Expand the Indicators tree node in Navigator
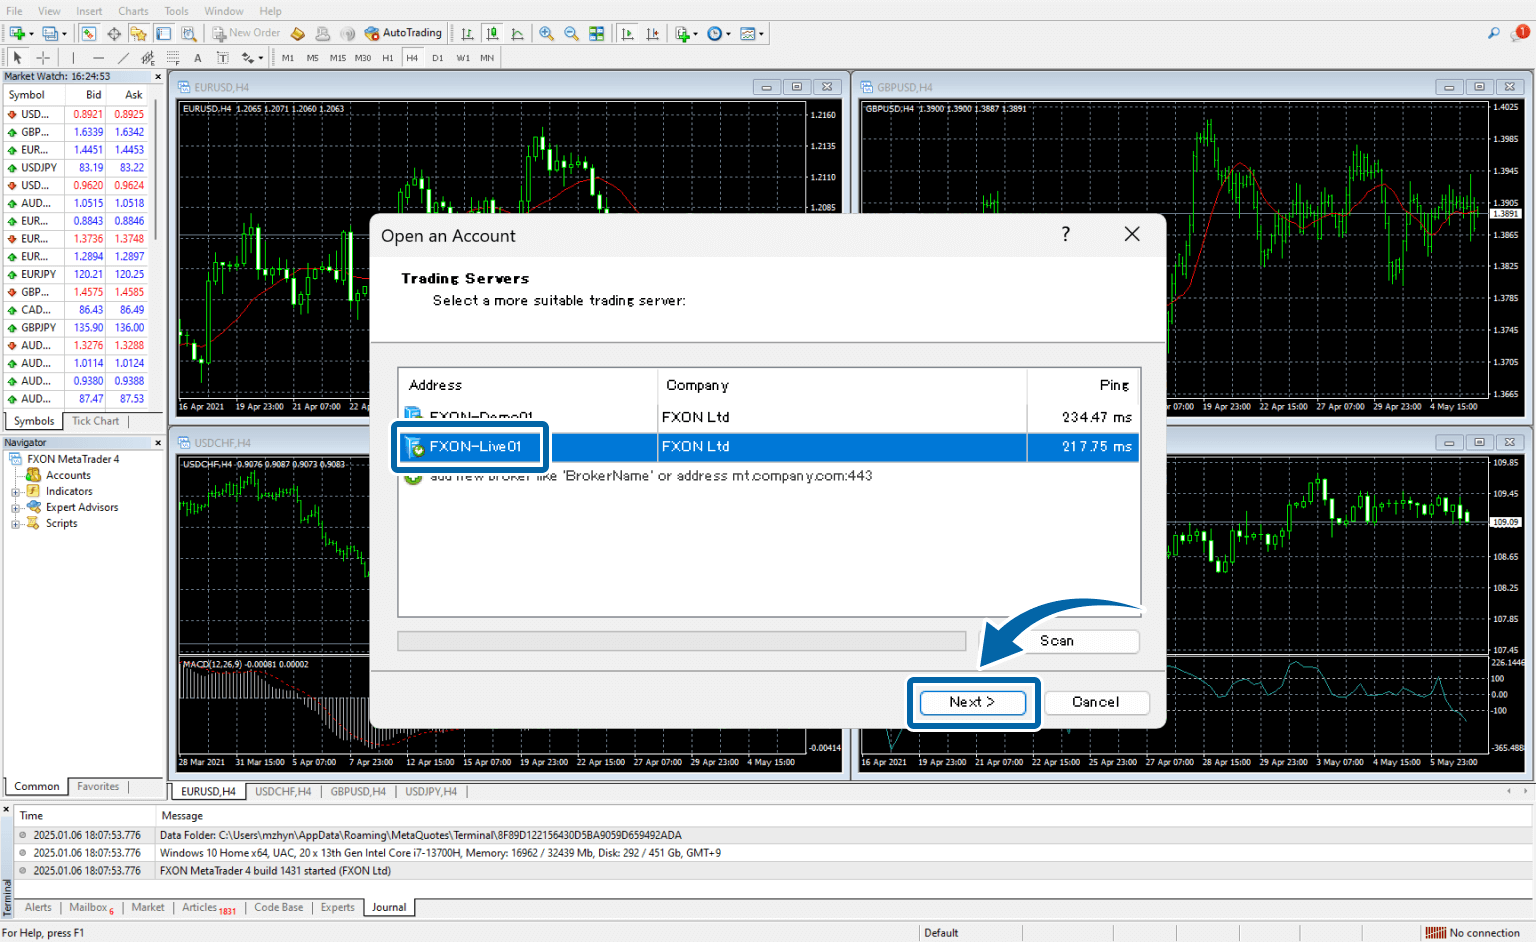The width and height of the screenshot is (1536, 942). coord(15,492)
